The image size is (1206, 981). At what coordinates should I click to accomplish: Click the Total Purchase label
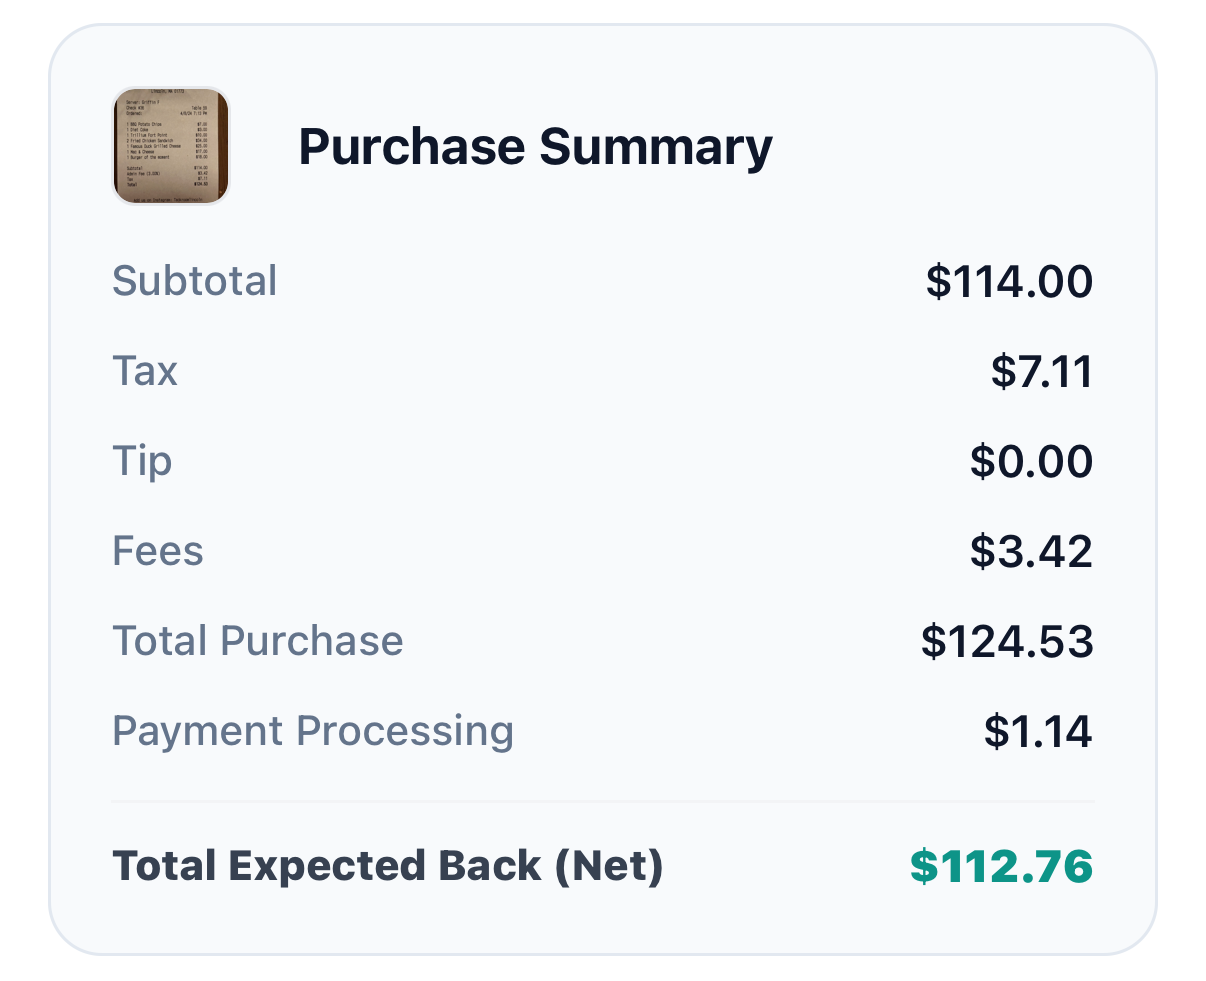coord(258,641)
